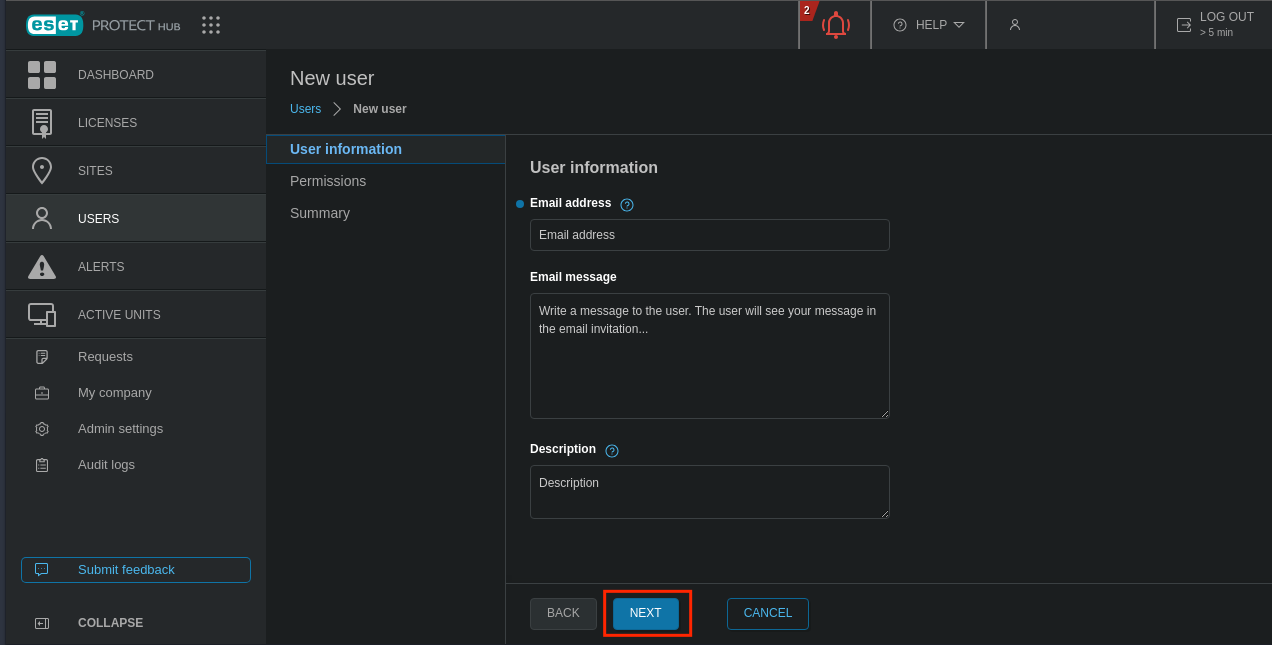This screenshot has width=1272, height=645.
Task: Open user profile icon in header
Action: click(1015, 25)
